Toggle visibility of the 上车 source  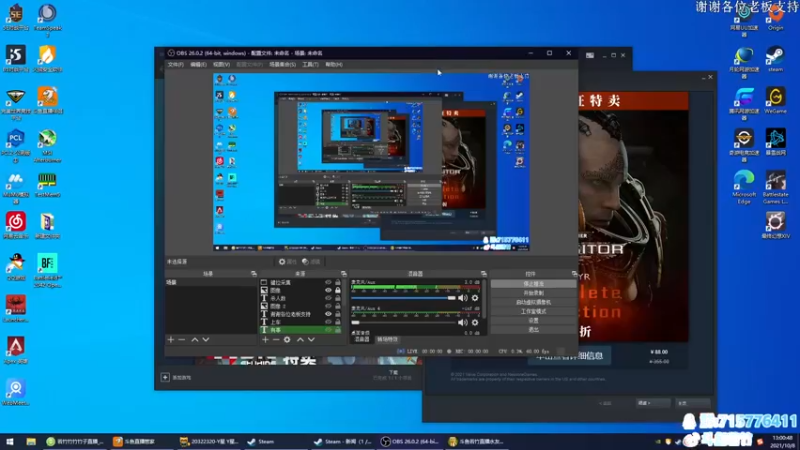tap(328, 322)
